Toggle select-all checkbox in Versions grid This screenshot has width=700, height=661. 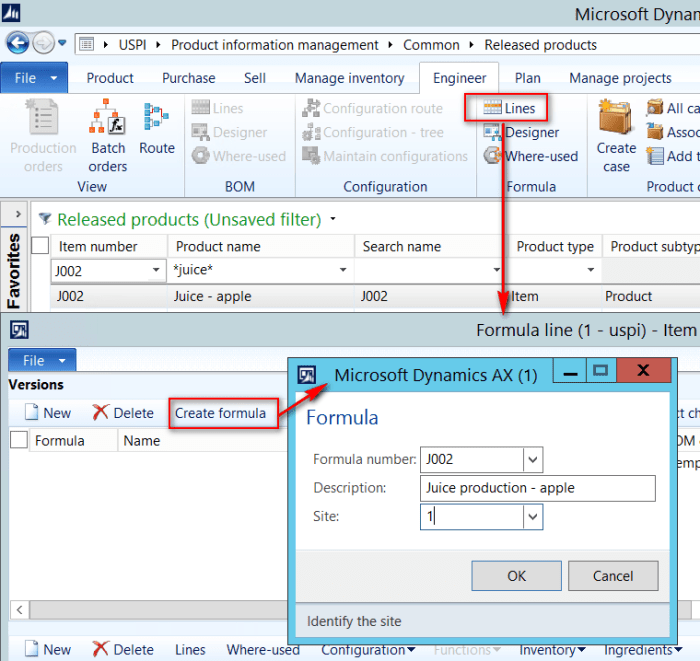click(19, 440)
